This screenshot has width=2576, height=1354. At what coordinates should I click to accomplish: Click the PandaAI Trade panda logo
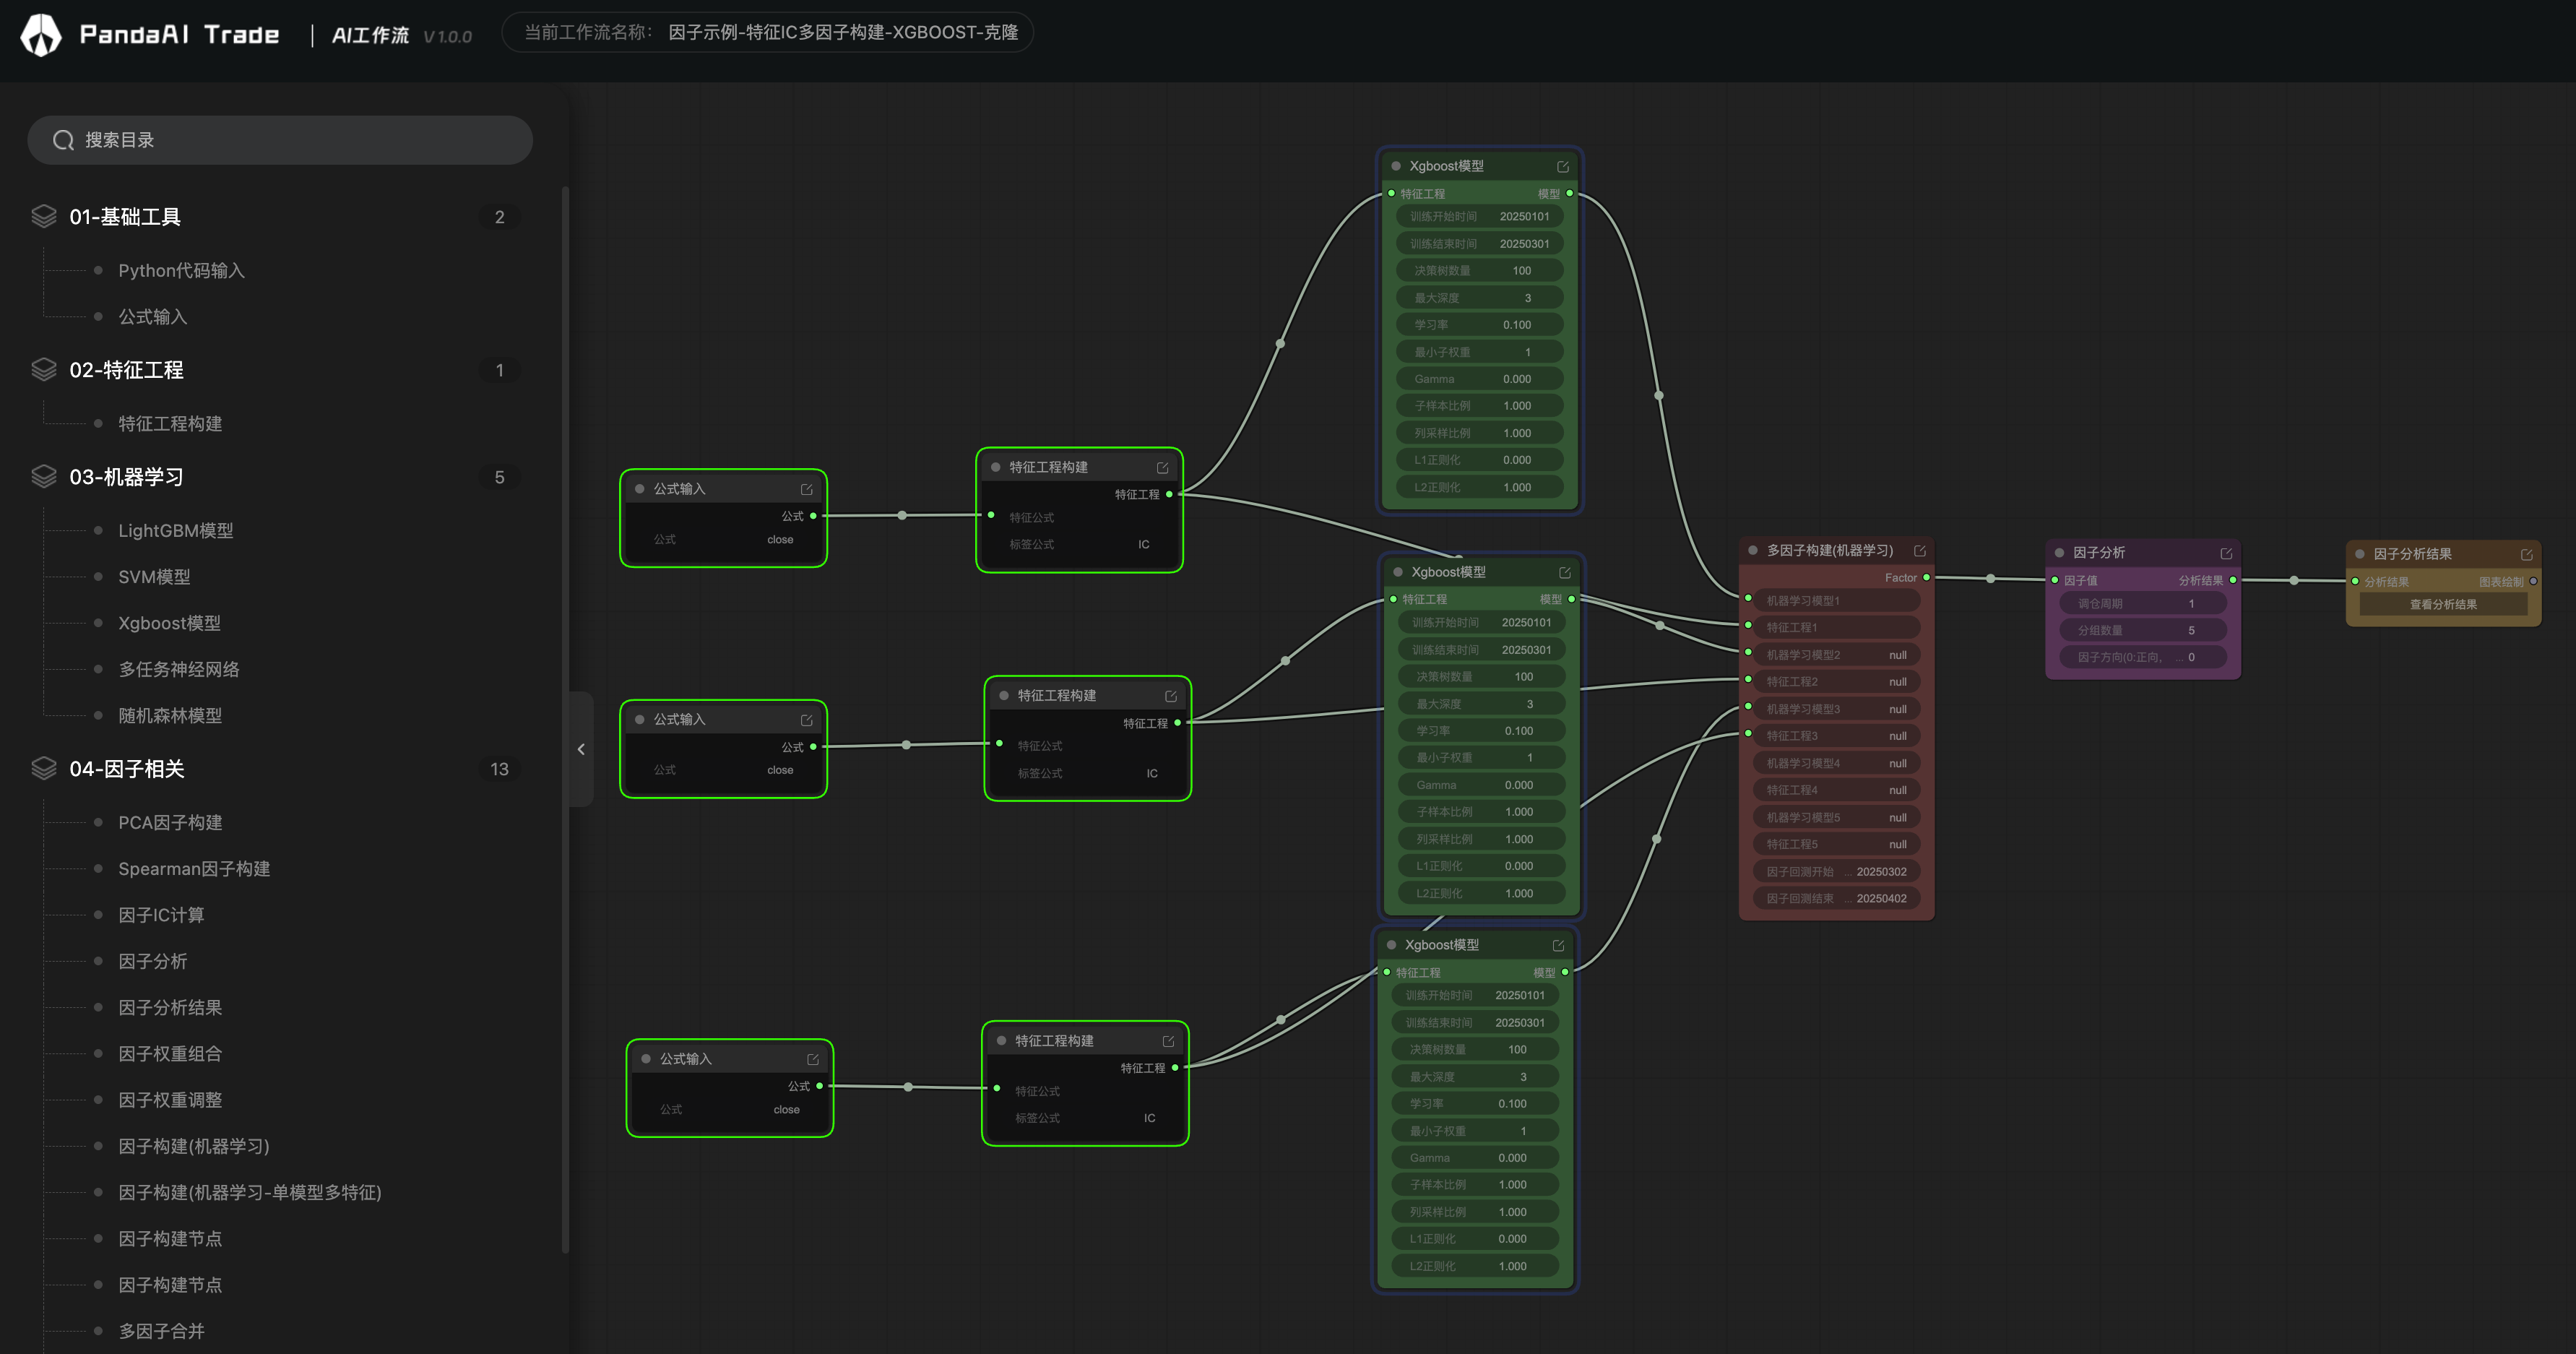coord(41,35)
